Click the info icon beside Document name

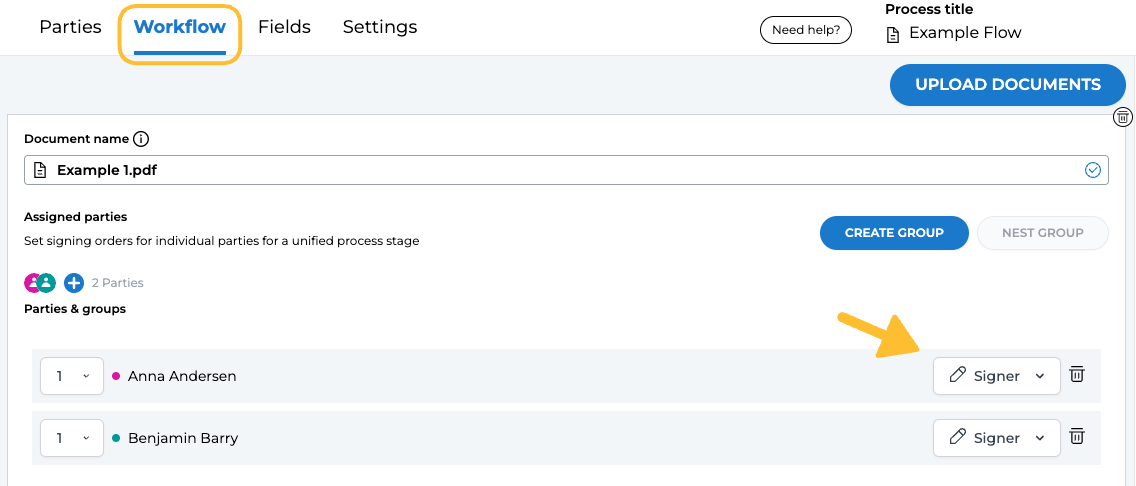(141, 139)
